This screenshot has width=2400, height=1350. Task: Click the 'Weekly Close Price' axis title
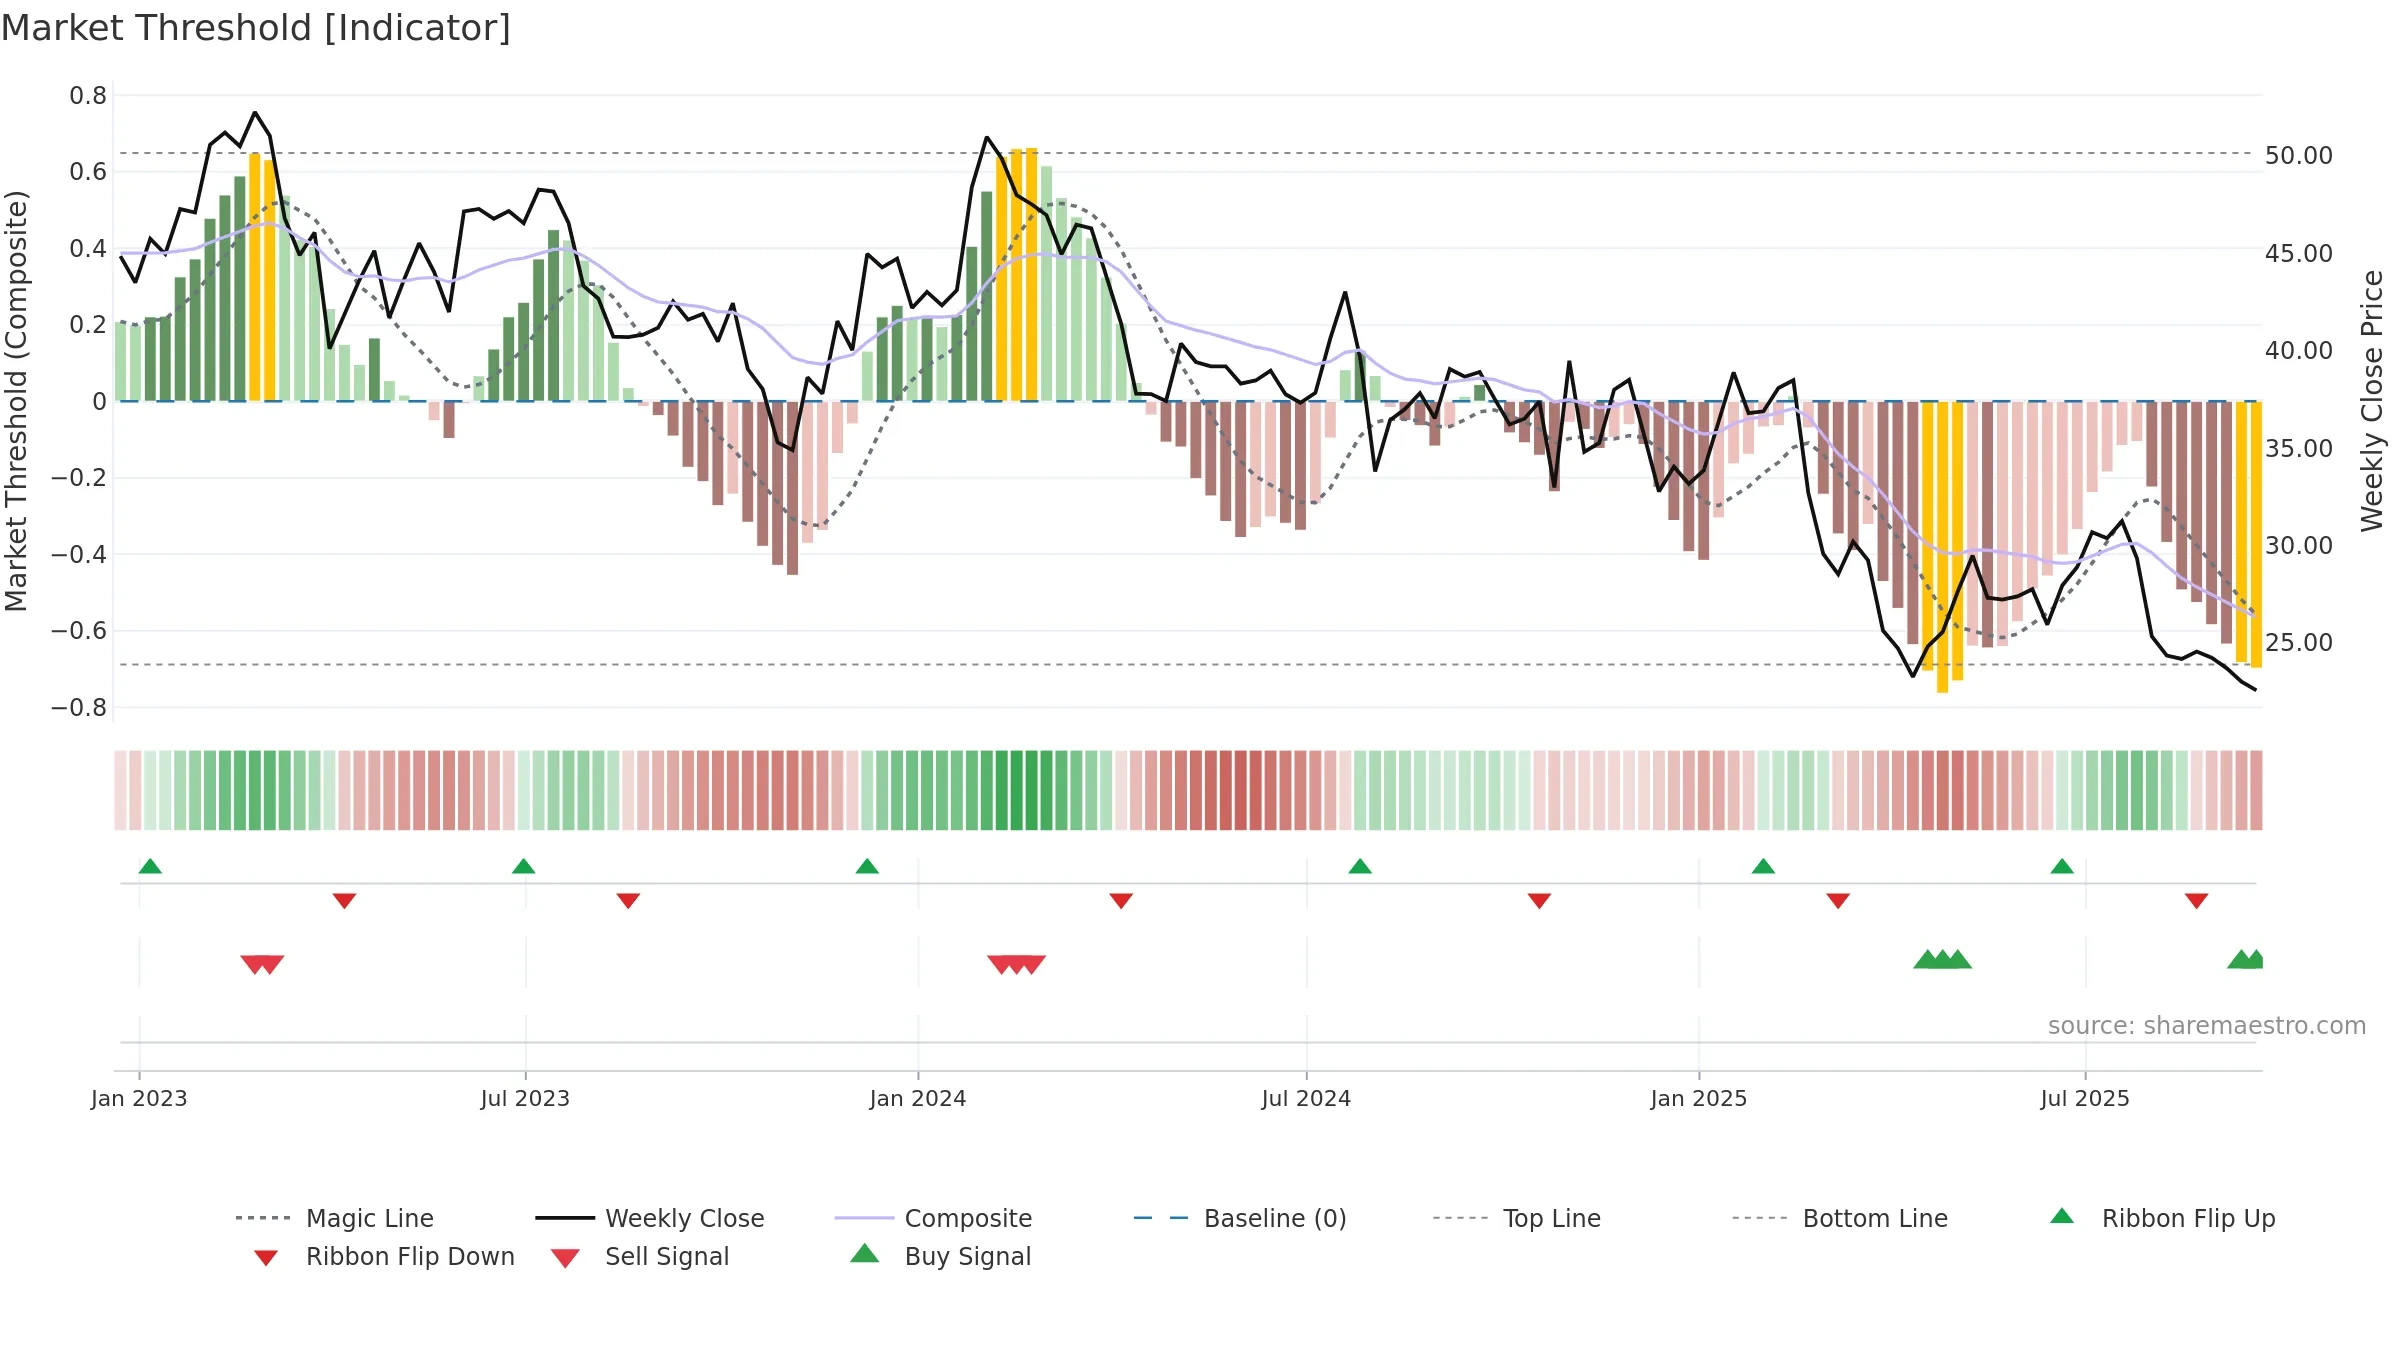pos(2372,400)
